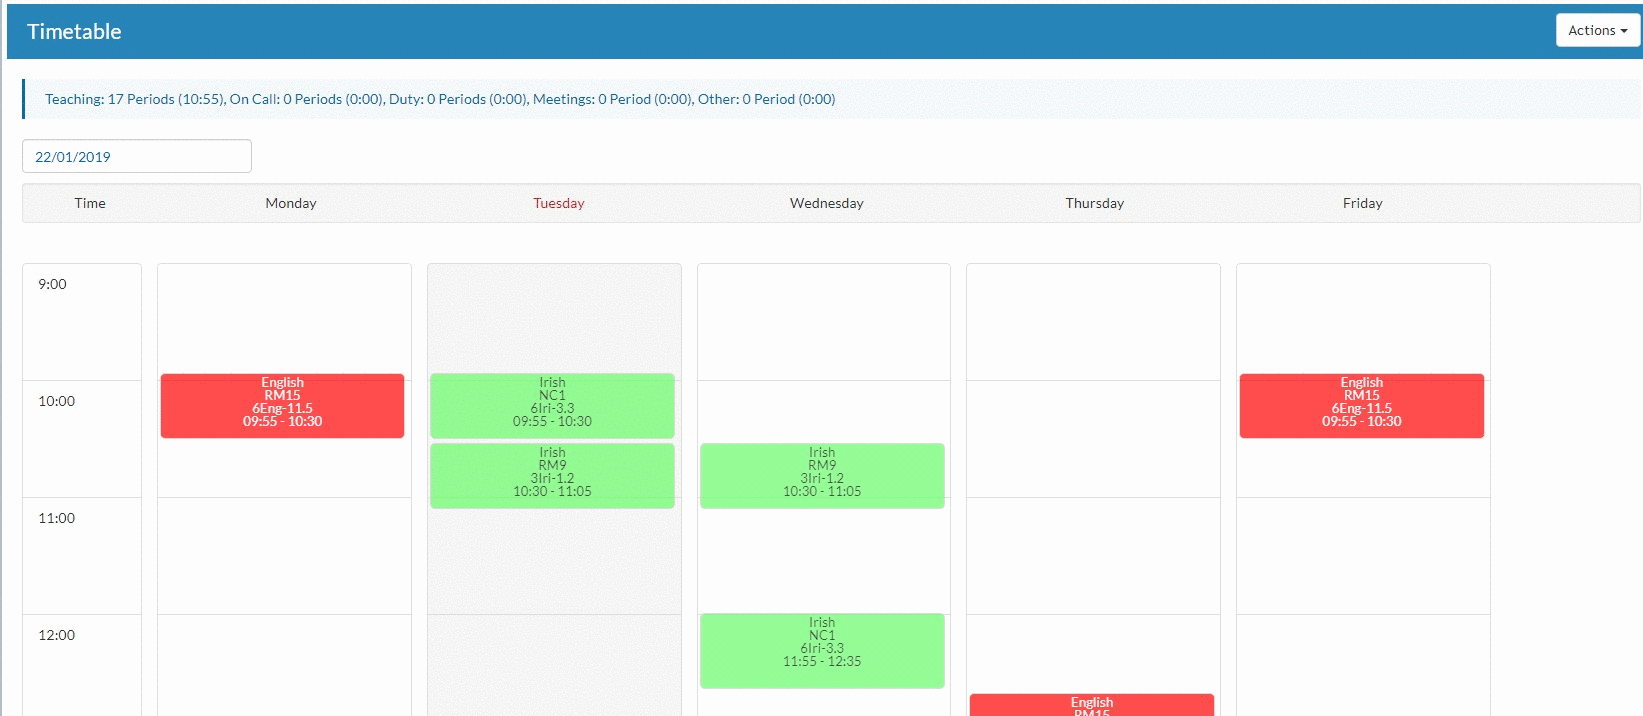Click the 12:00 time label

(x=57, y=635)
